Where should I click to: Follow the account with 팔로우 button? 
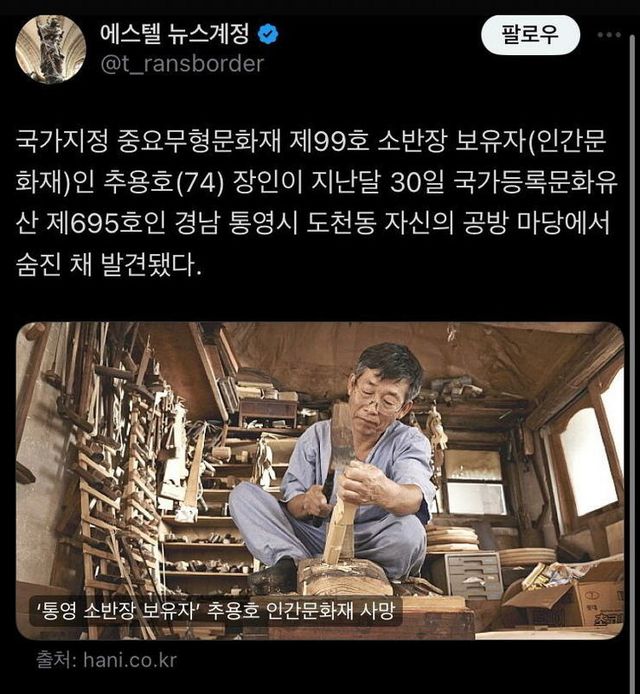[x=530, y=35]
